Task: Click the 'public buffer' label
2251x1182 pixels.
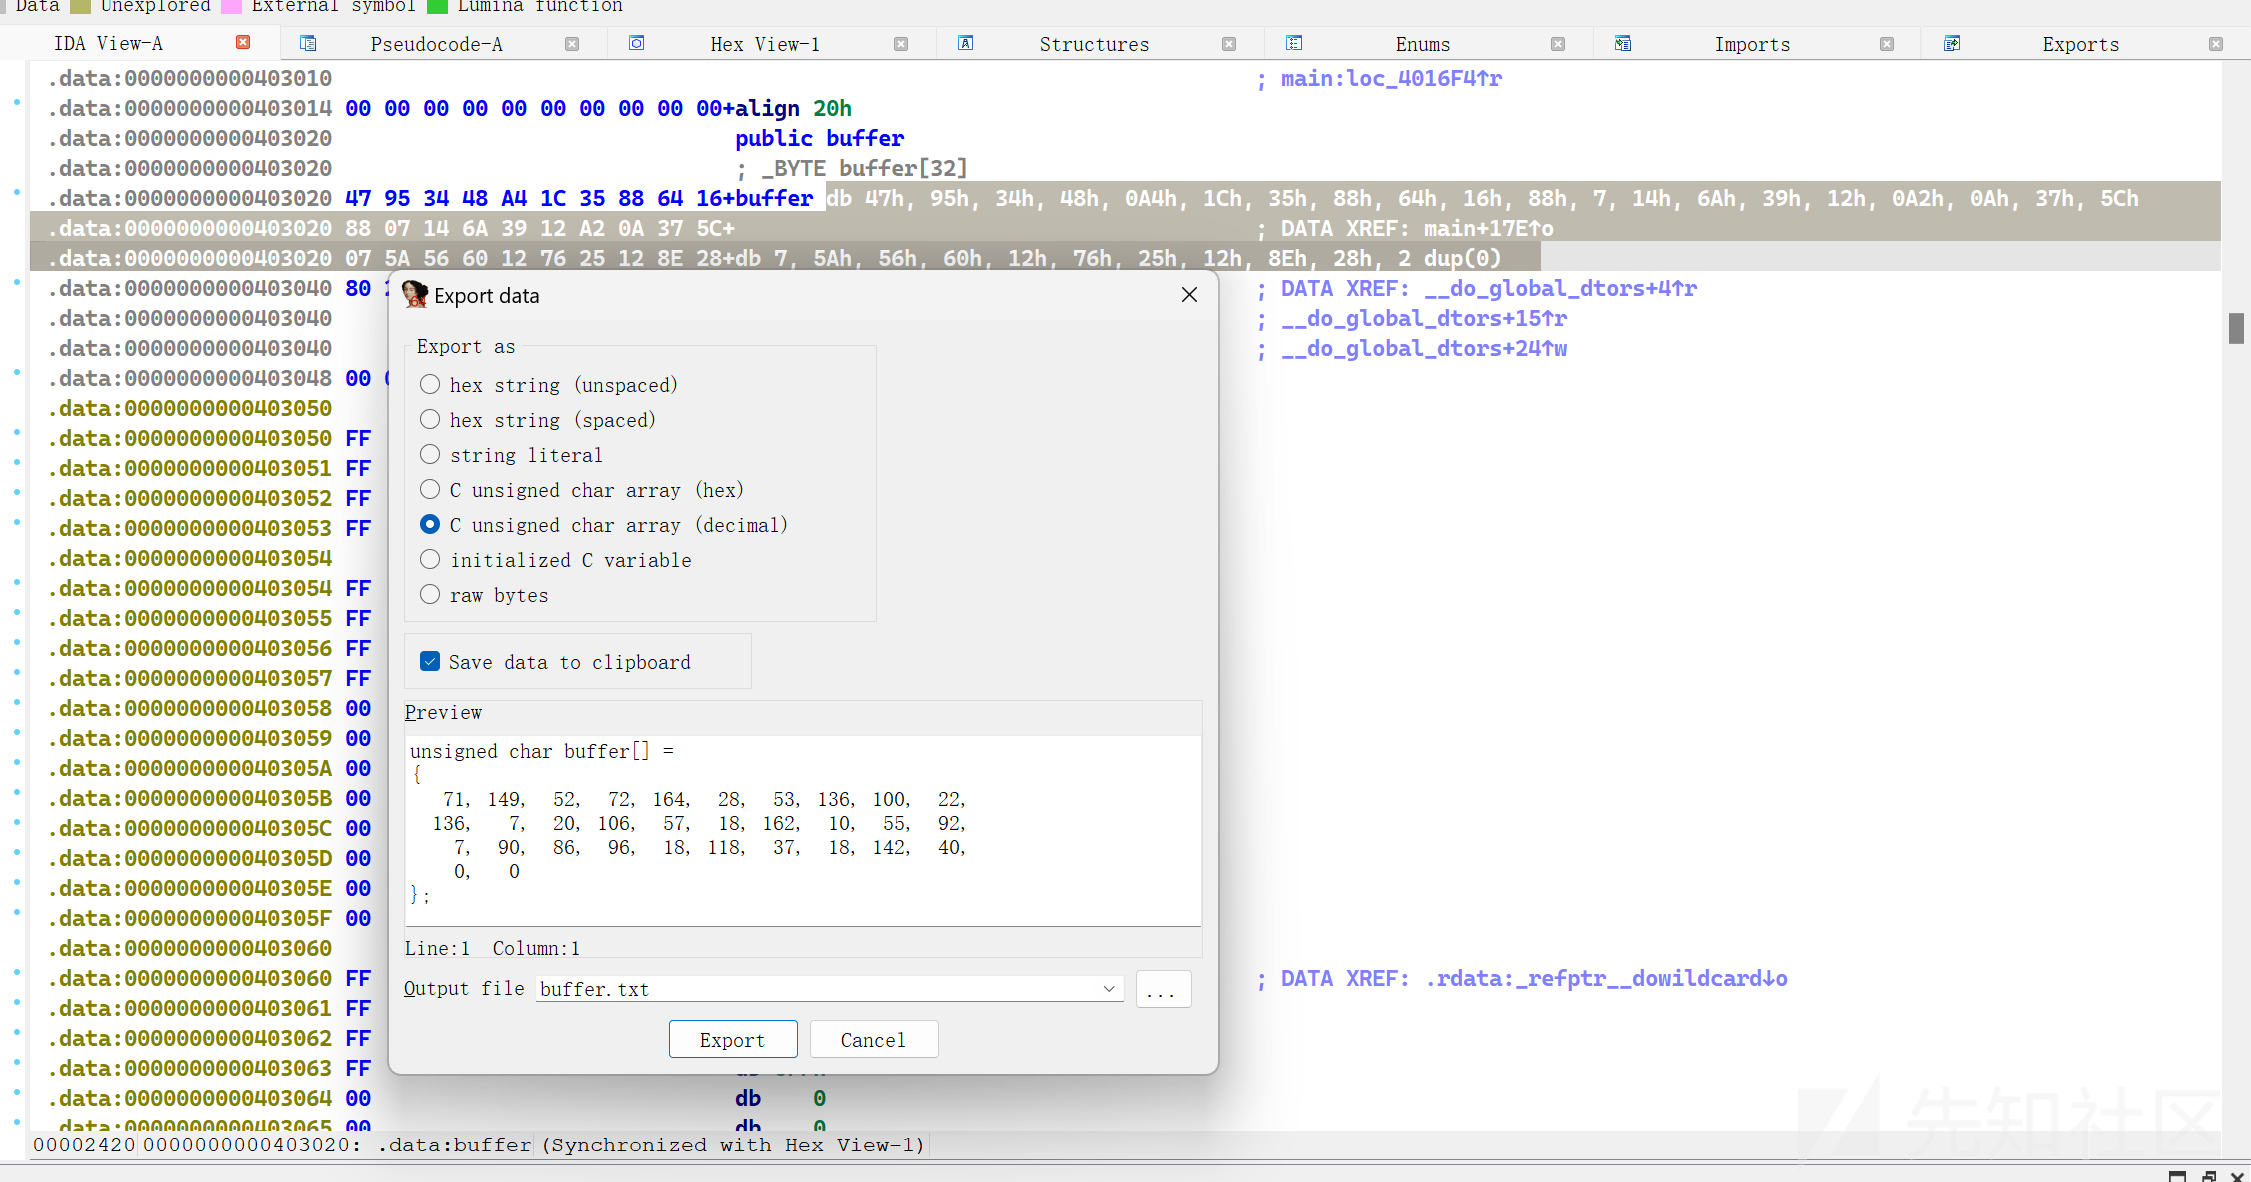Action: [819, 138]
